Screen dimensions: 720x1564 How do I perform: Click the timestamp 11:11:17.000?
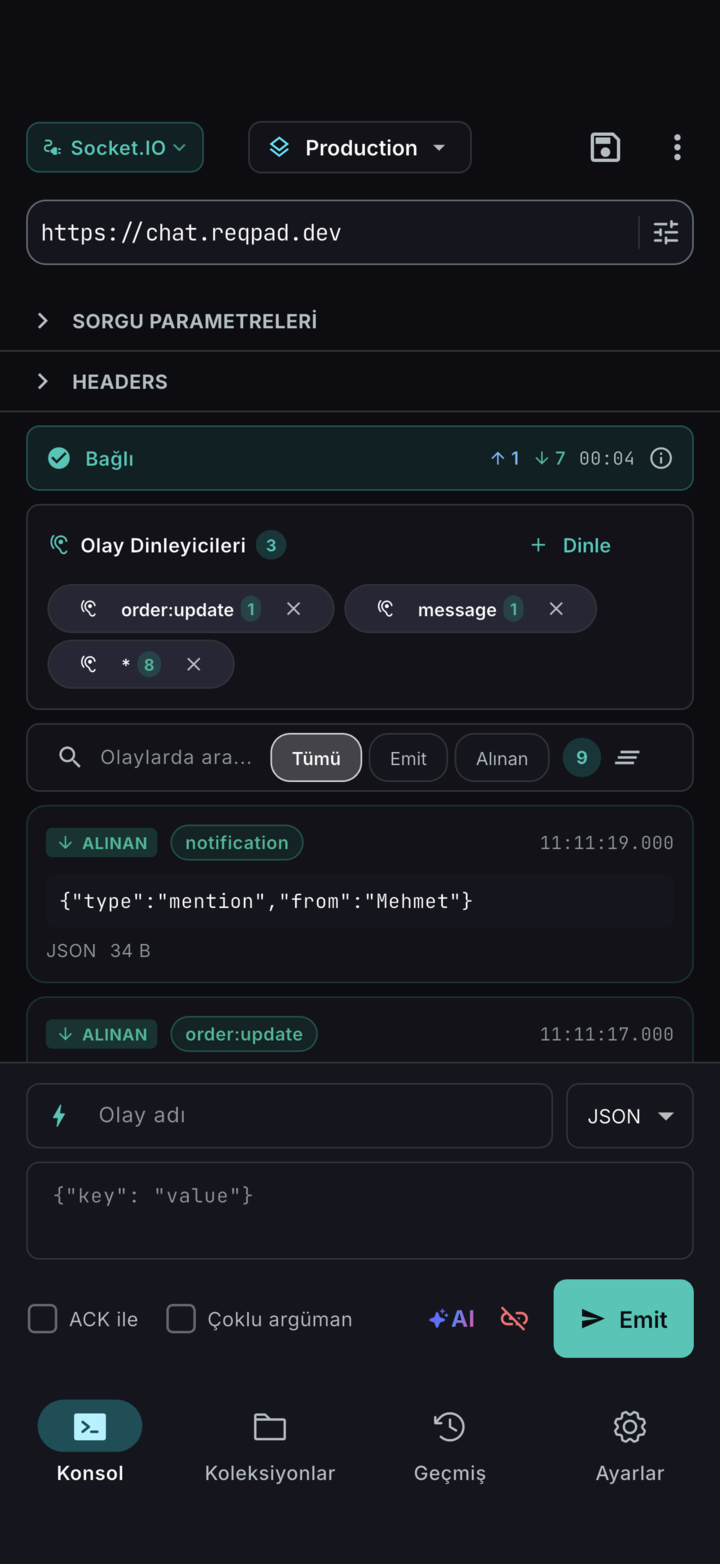(x=607, y=1034)
